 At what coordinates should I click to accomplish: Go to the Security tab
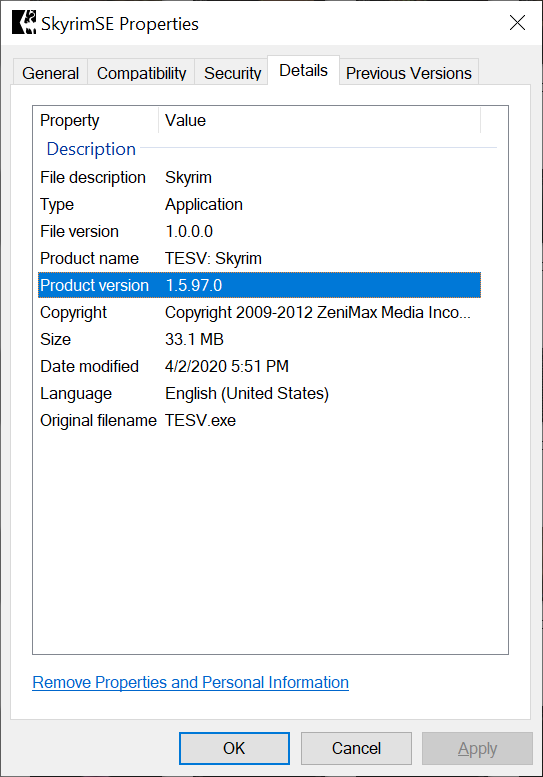click(232, 73)
